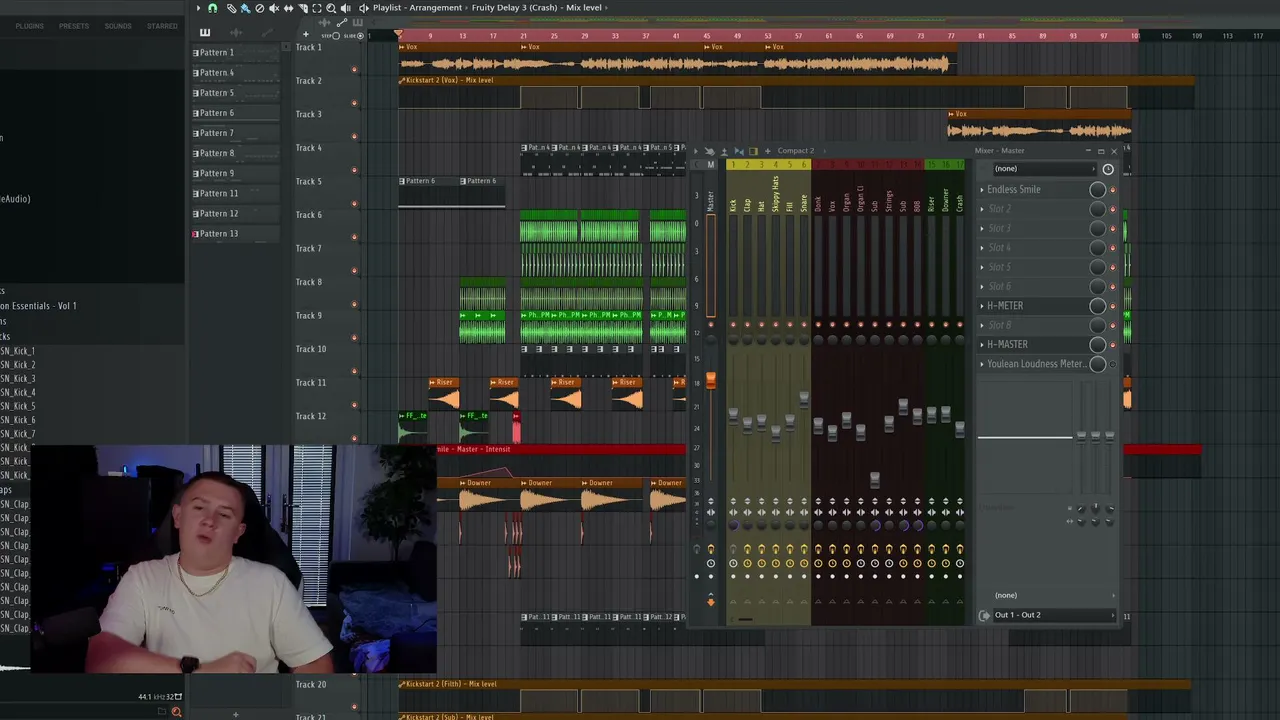Click the add plus icon below the browser
The height and width of the screenshot is (720, 1280).
(x=236, y=714)
